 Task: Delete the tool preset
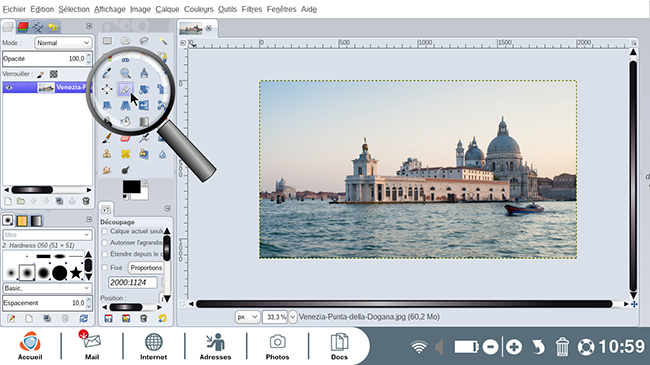tap(143, 319)
